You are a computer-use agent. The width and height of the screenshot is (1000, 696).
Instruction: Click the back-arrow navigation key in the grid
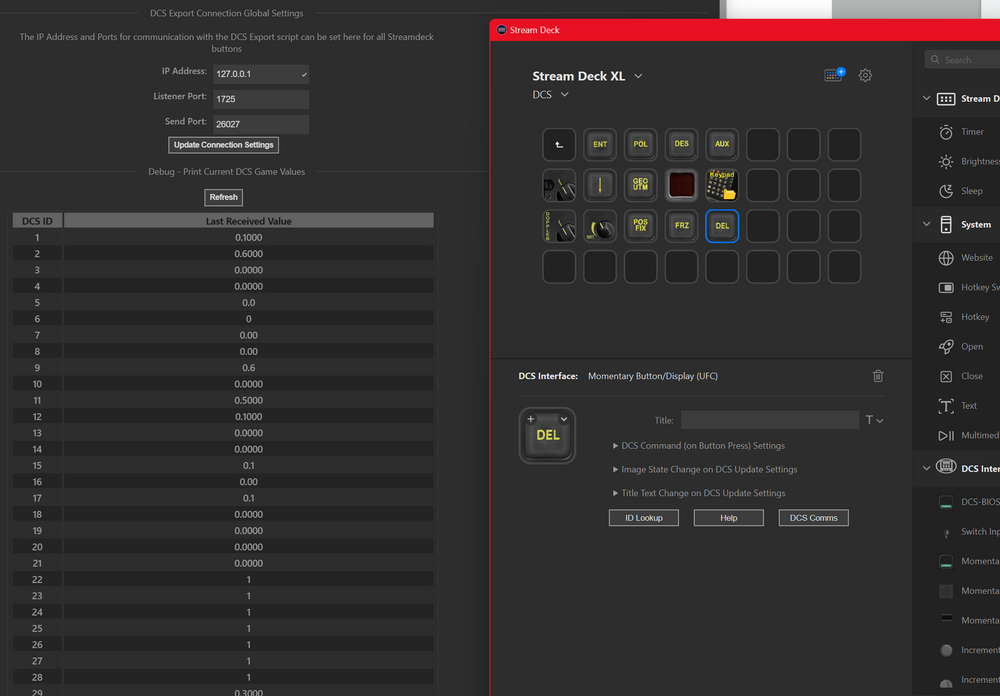click(x=559, y=144)
